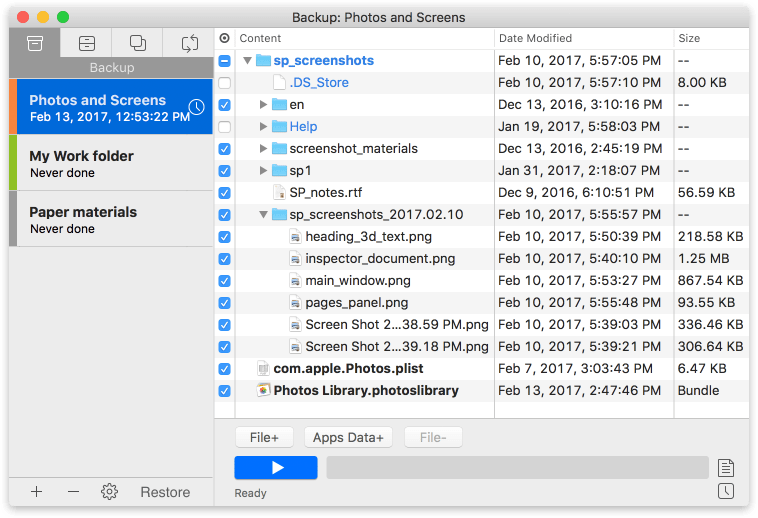This screenshot has height=518, width=758.
Task: Expand the en folder
Action: click(x=263, y=104)
